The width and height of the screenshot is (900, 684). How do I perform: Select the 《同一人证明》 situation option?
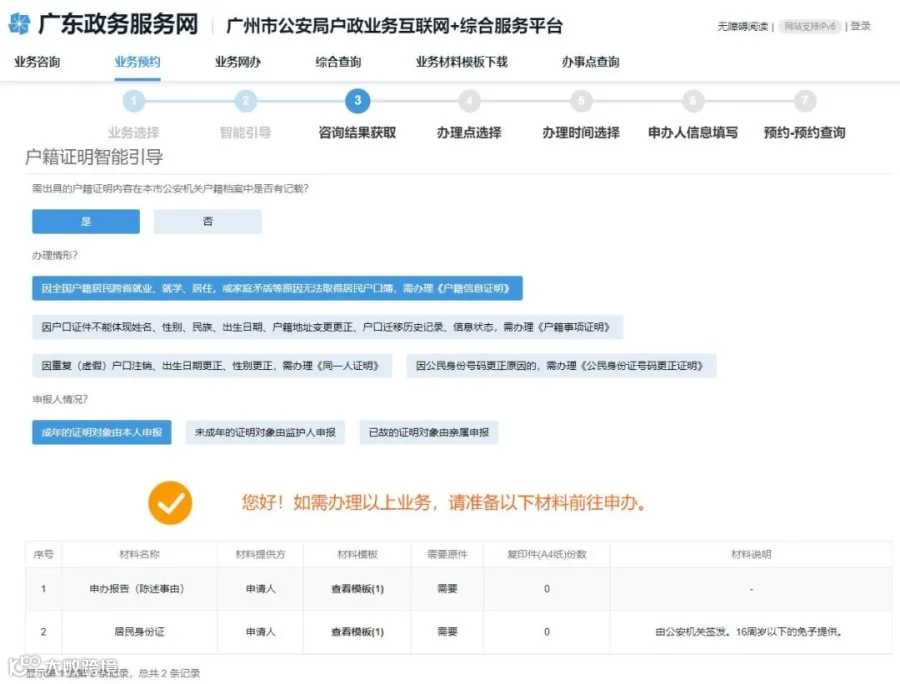point(212,366)
